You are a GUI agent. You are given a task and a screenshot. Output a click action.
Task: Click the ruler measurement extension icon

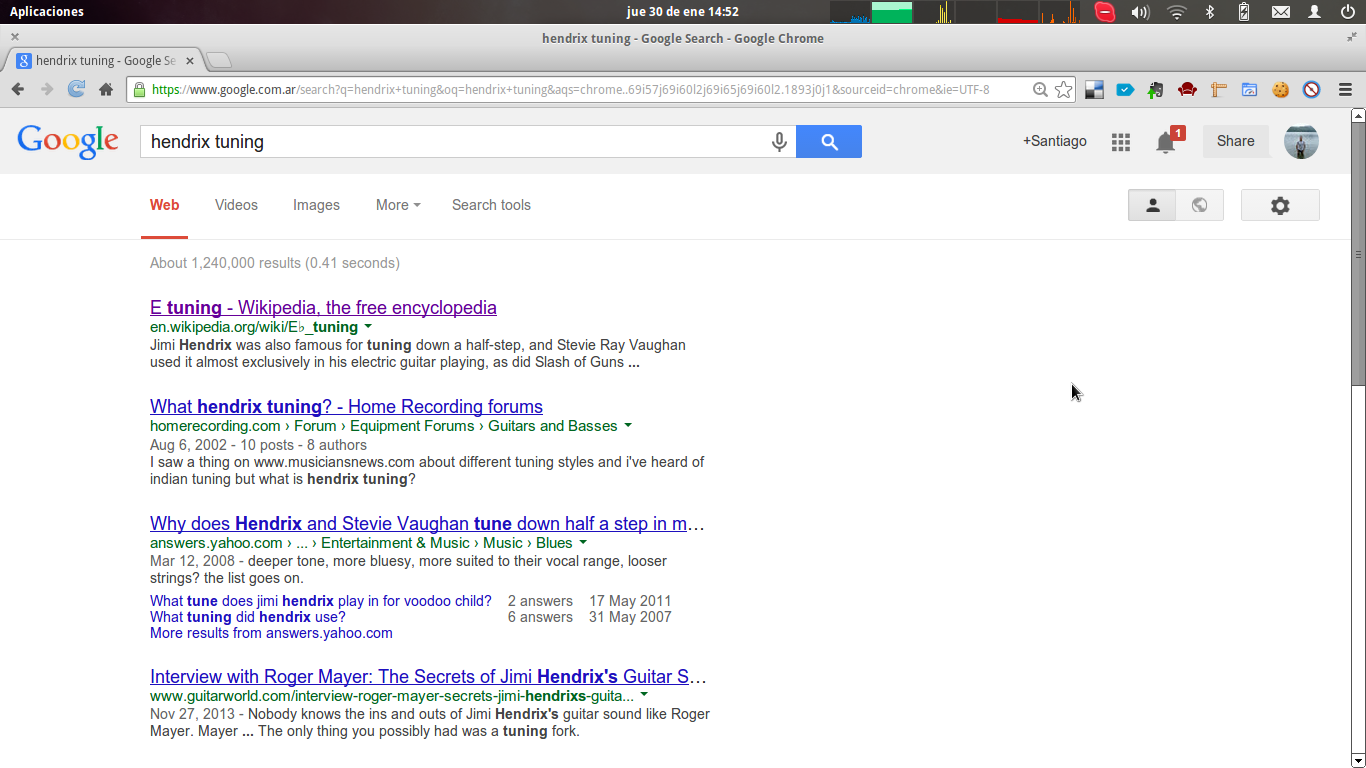coord(1218,90)
